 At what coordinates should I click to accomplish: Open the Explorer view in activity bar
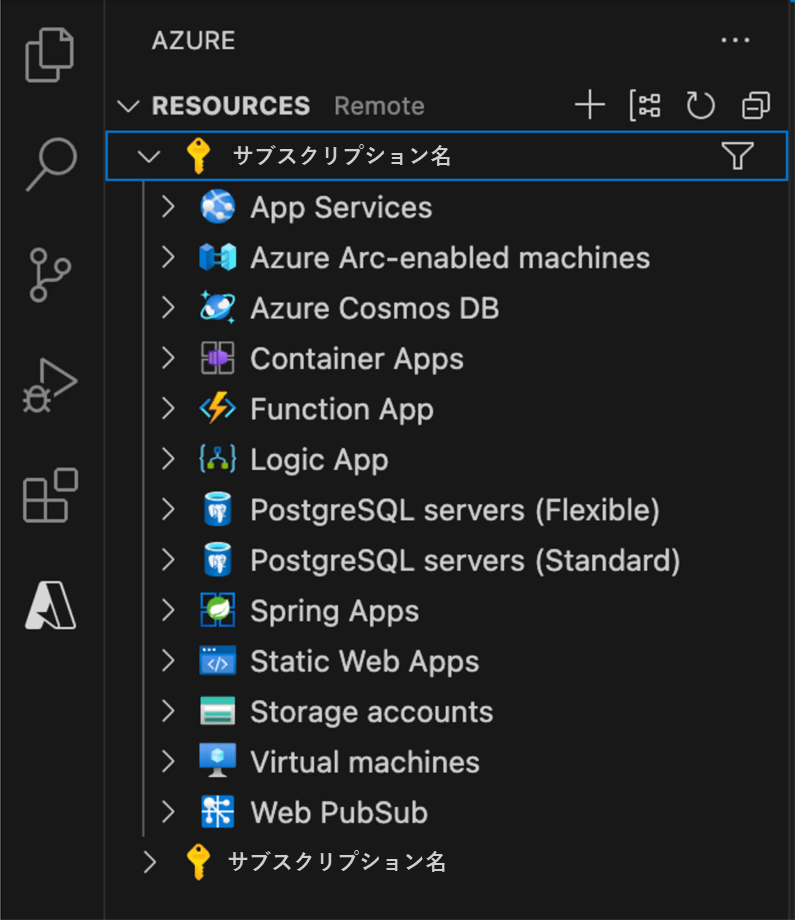pos(50,55)
